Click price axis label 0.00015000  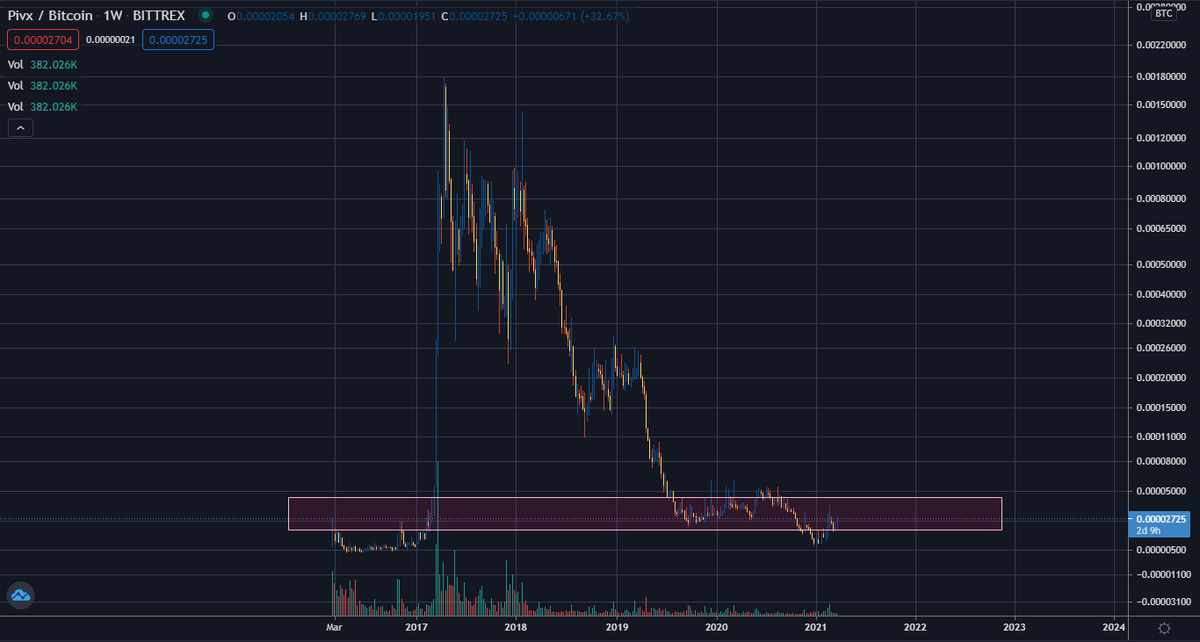[x=1163, y=407]
